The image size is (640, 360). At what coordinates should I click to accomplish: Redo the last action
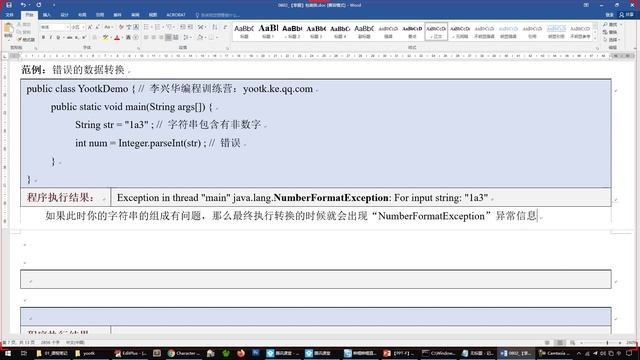39,5
